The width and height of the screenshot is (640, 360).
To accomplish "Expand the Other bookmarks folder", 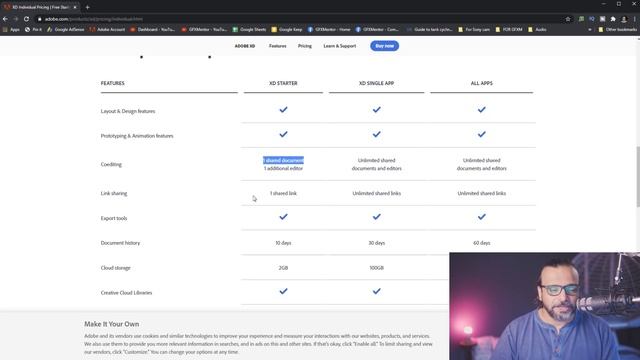I will (x=617, y=29).
